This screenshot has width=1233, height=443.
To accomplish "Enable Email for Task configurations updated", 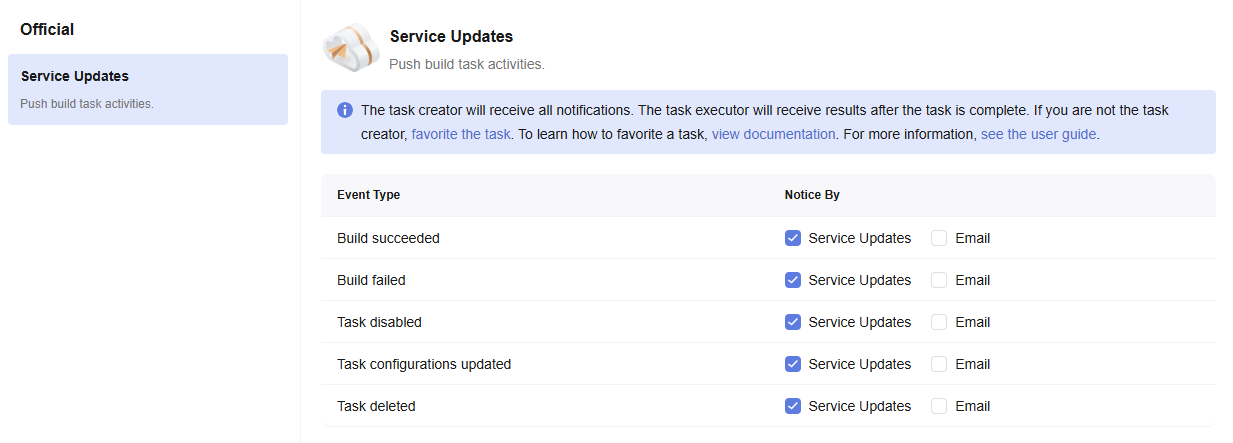I will 939,364.
